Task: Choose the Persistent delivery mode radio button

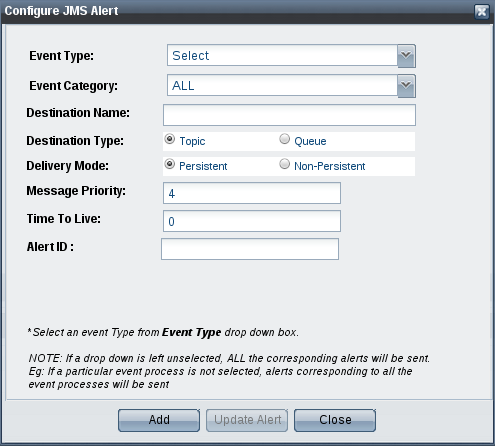Action: pos(170,164)
